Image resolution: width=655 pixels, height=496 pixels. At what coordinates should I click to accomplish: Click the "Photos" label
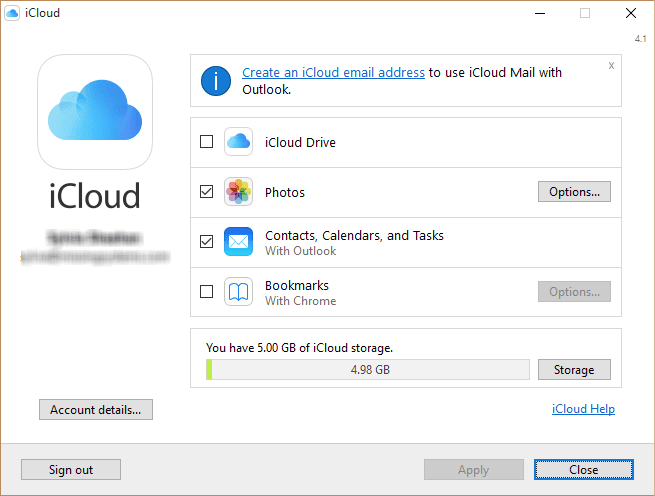tap(285, 193)
